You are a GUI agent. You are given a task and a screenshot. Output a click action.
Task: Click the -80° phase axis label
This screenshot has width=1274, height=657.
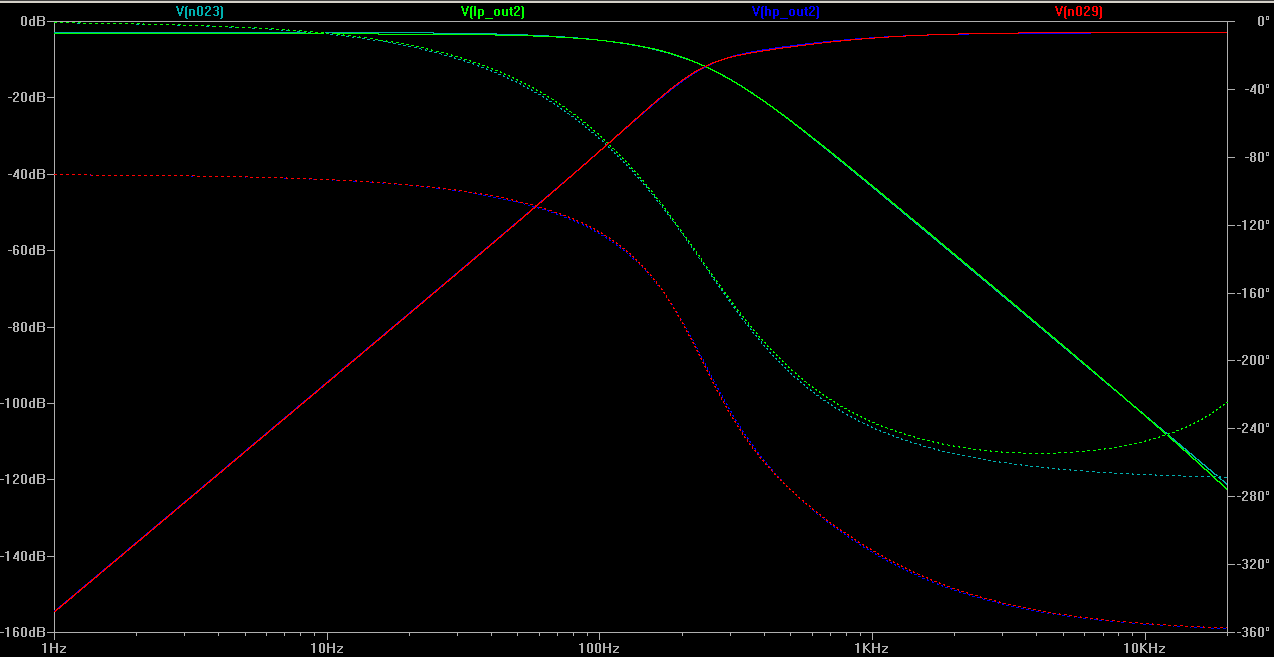tap(1255, 157)
